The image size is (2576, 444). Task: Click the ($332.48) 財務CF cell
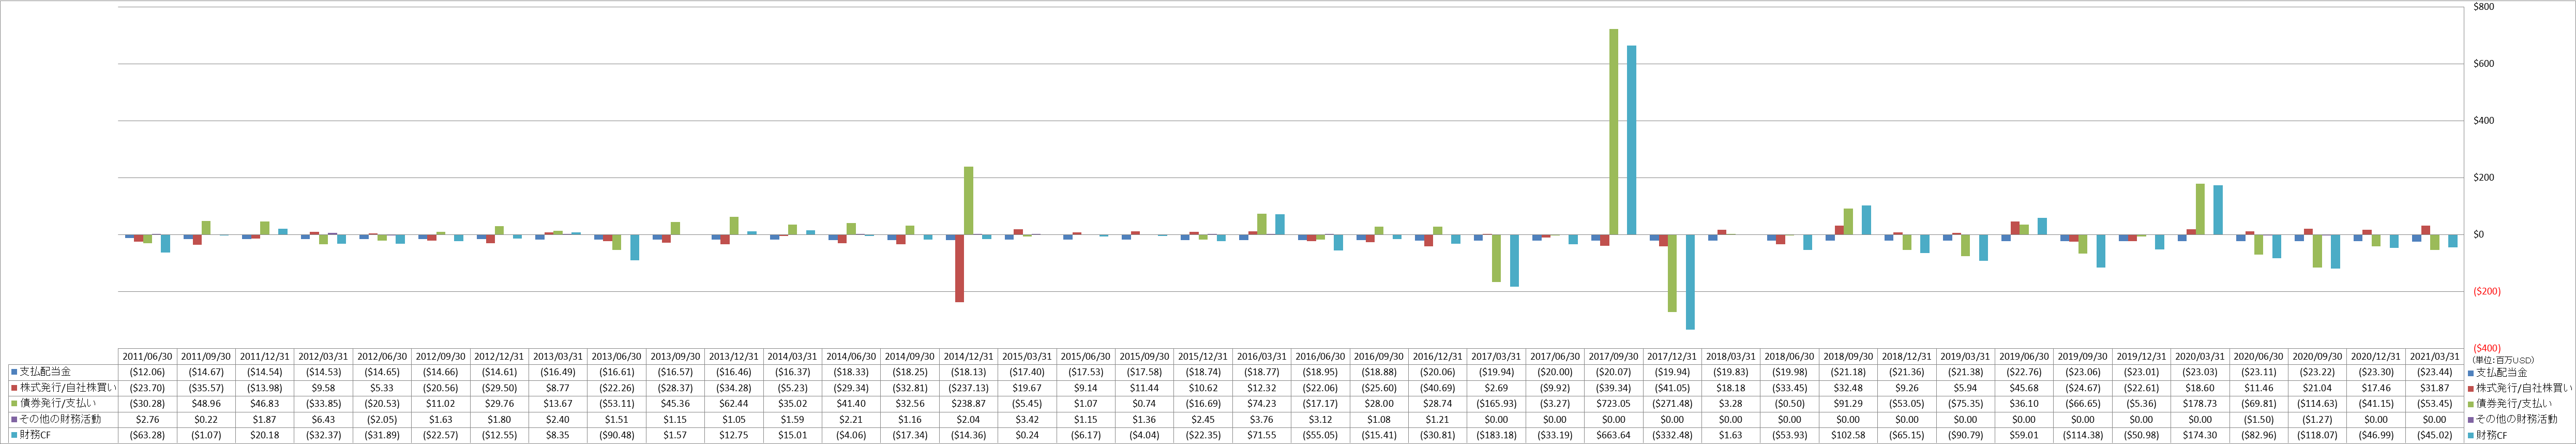[1672, 436]
